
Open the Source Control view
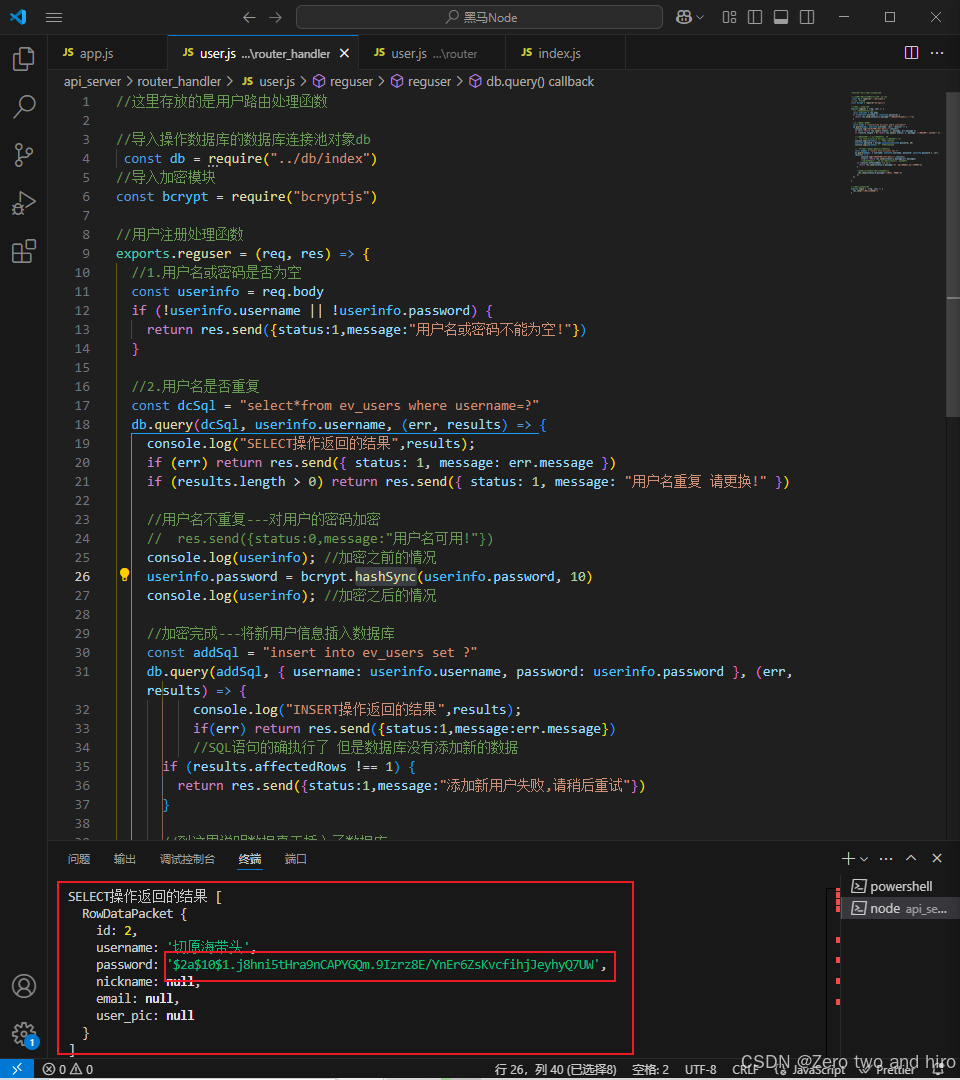[x=23, y=155]
